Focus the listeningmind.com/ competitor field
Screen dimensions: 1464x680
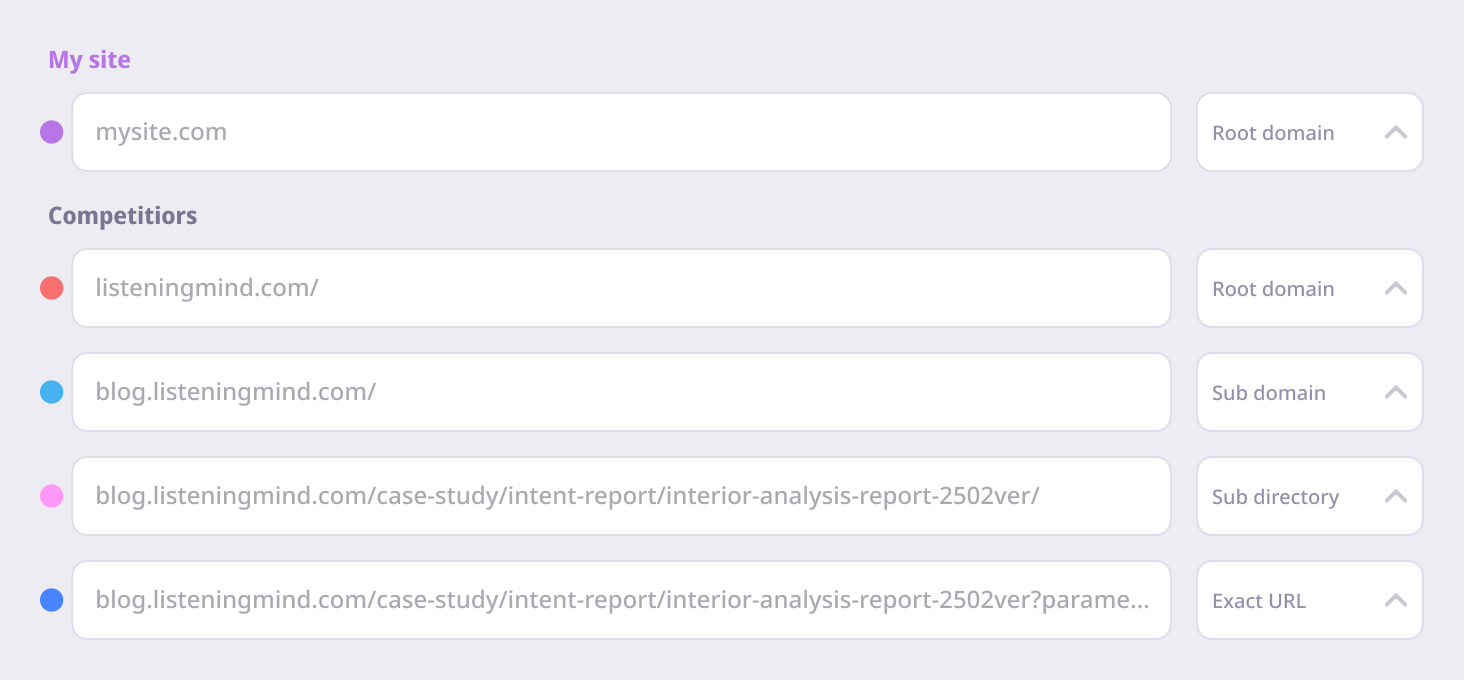pyautogui.click(x=620, y=288)
